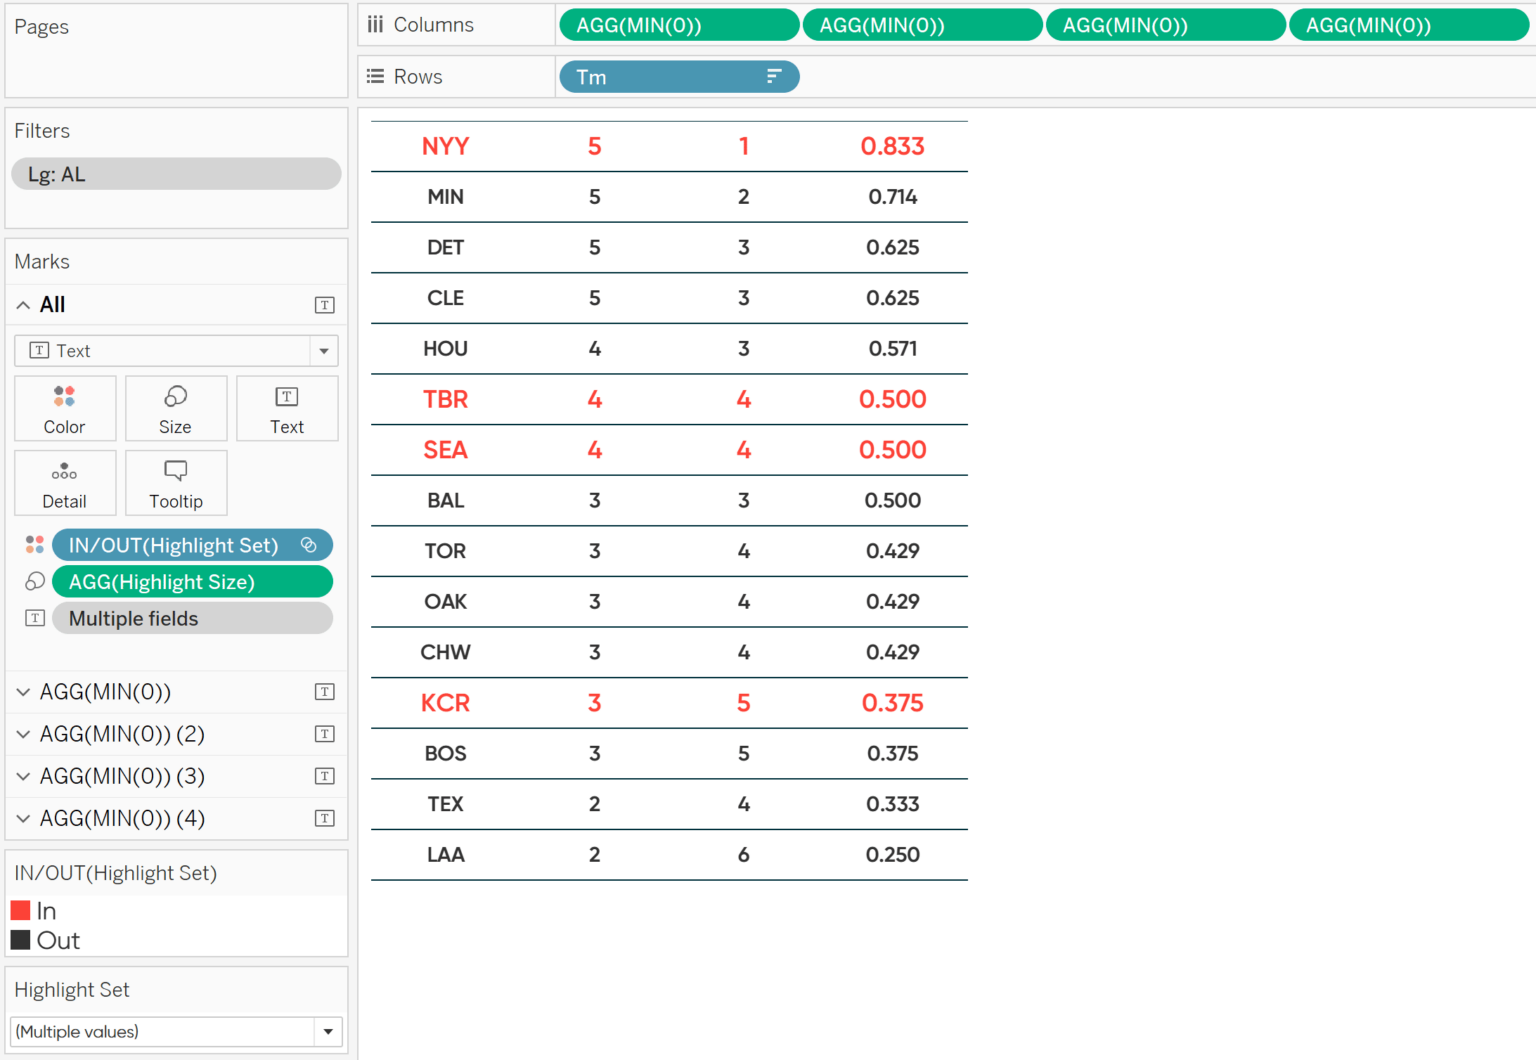The width and height of the screenshot is (1536, 1060).
Task: Click the Detail icon in the Marks card
Action: point(64,483)
